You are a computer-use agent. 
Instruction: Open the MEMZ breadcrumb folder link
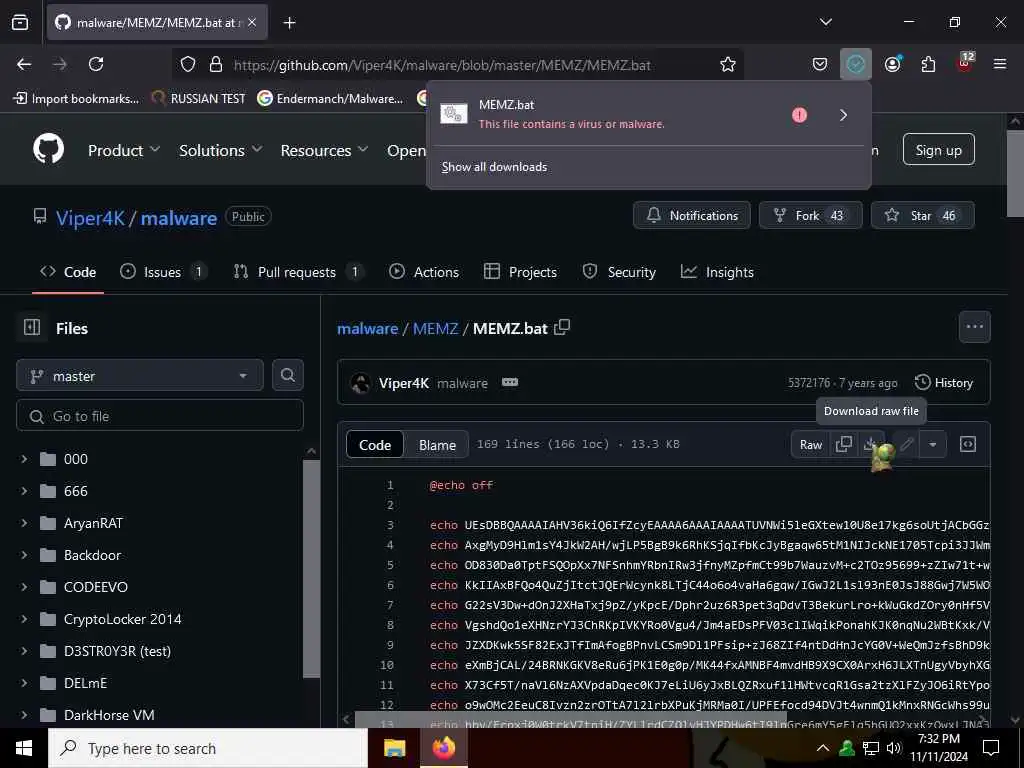(436, 328)
